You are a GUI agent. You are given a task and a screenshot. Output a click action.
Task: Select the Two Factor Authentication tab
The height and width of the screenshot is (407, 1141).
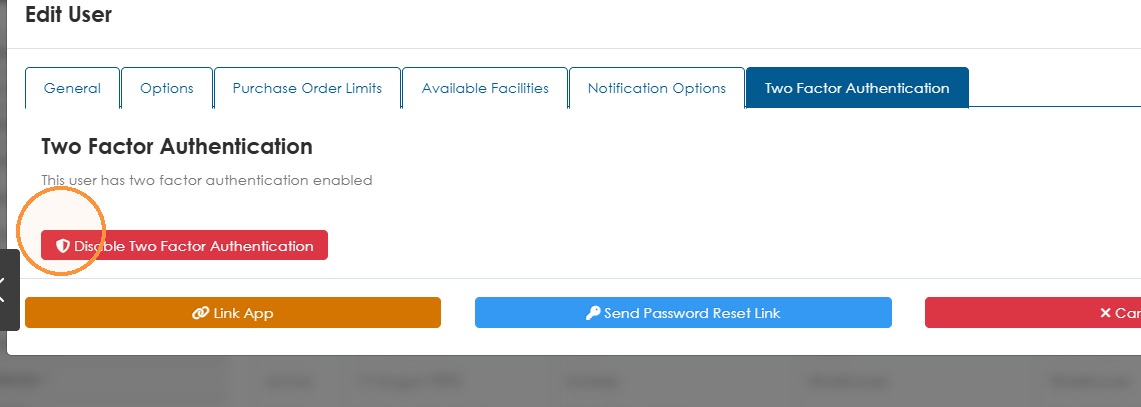click(x=857, y=88)
